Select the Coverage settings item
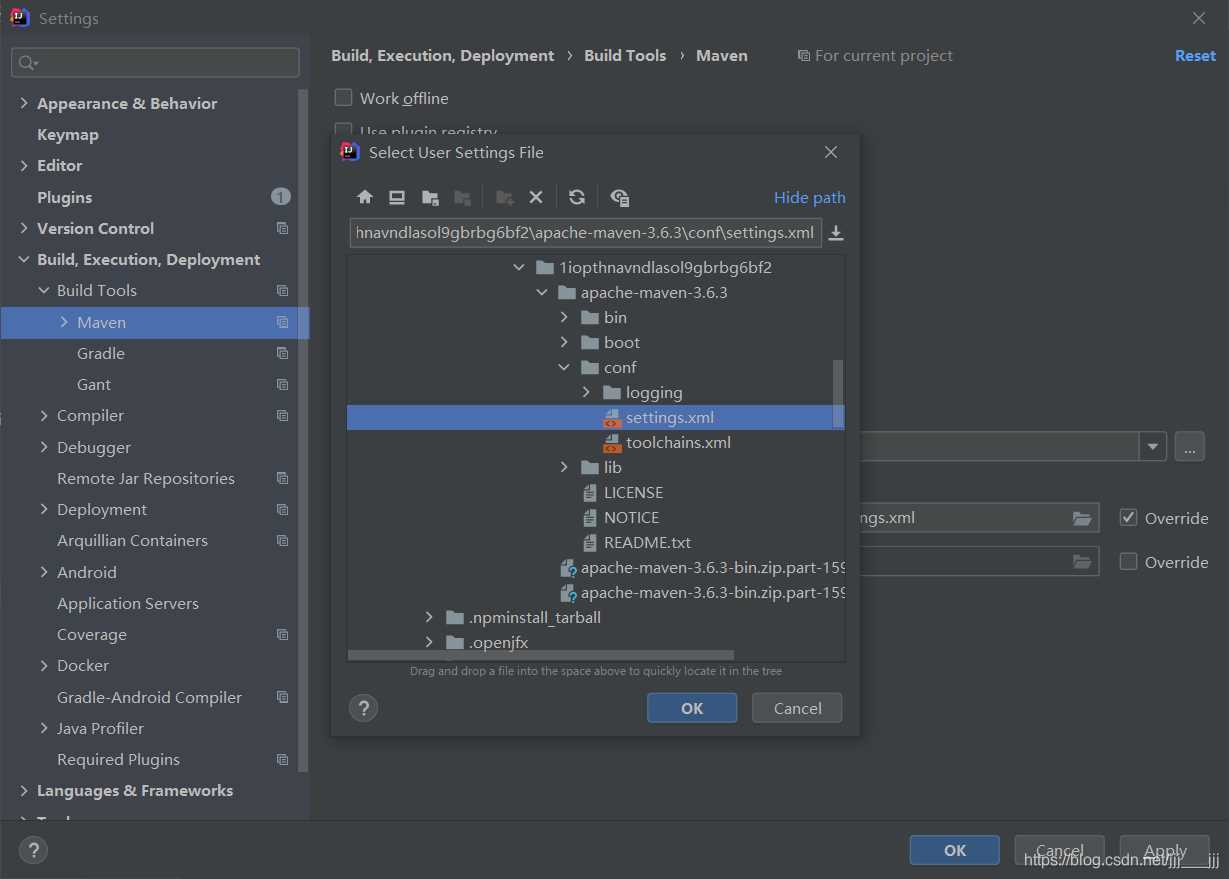Viewport: 1229px width, 879px height. coord(92,634)
